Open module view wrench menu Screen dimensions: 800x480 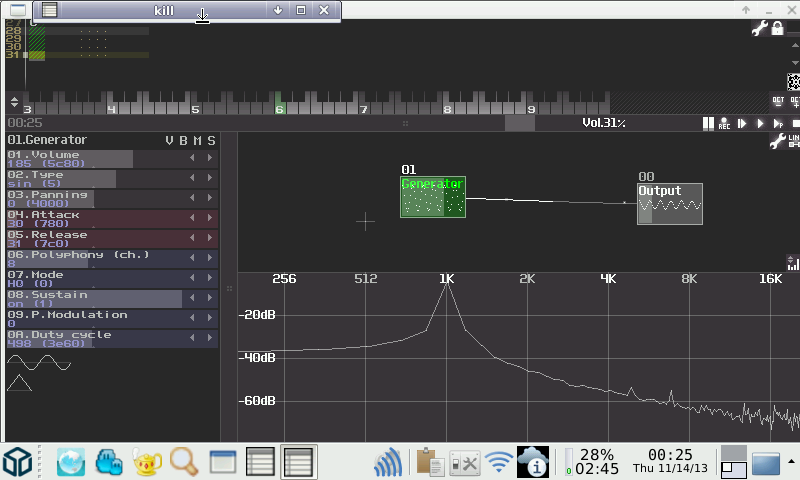point(777,142)
